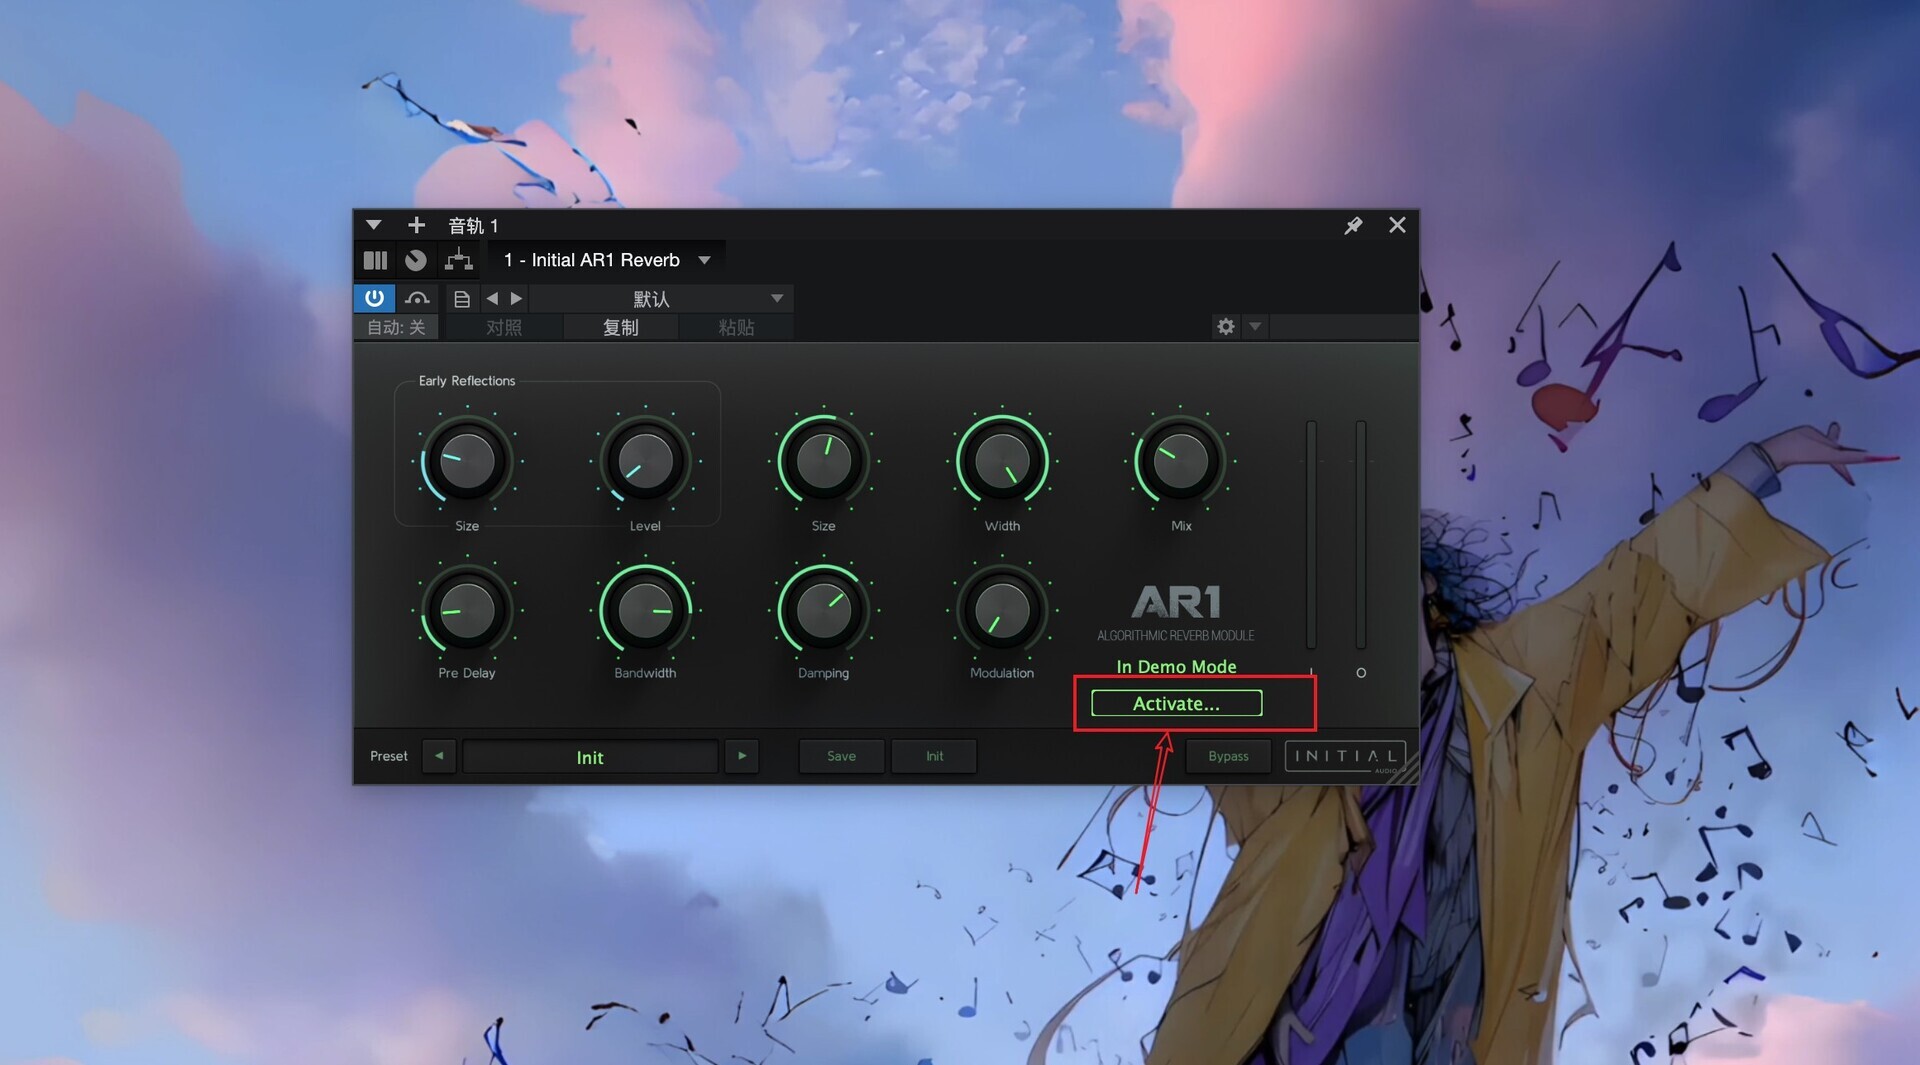Toggle the compare curve icon next to power
This screenshot has height=1065, width=1920.
(x=417, y=298)
